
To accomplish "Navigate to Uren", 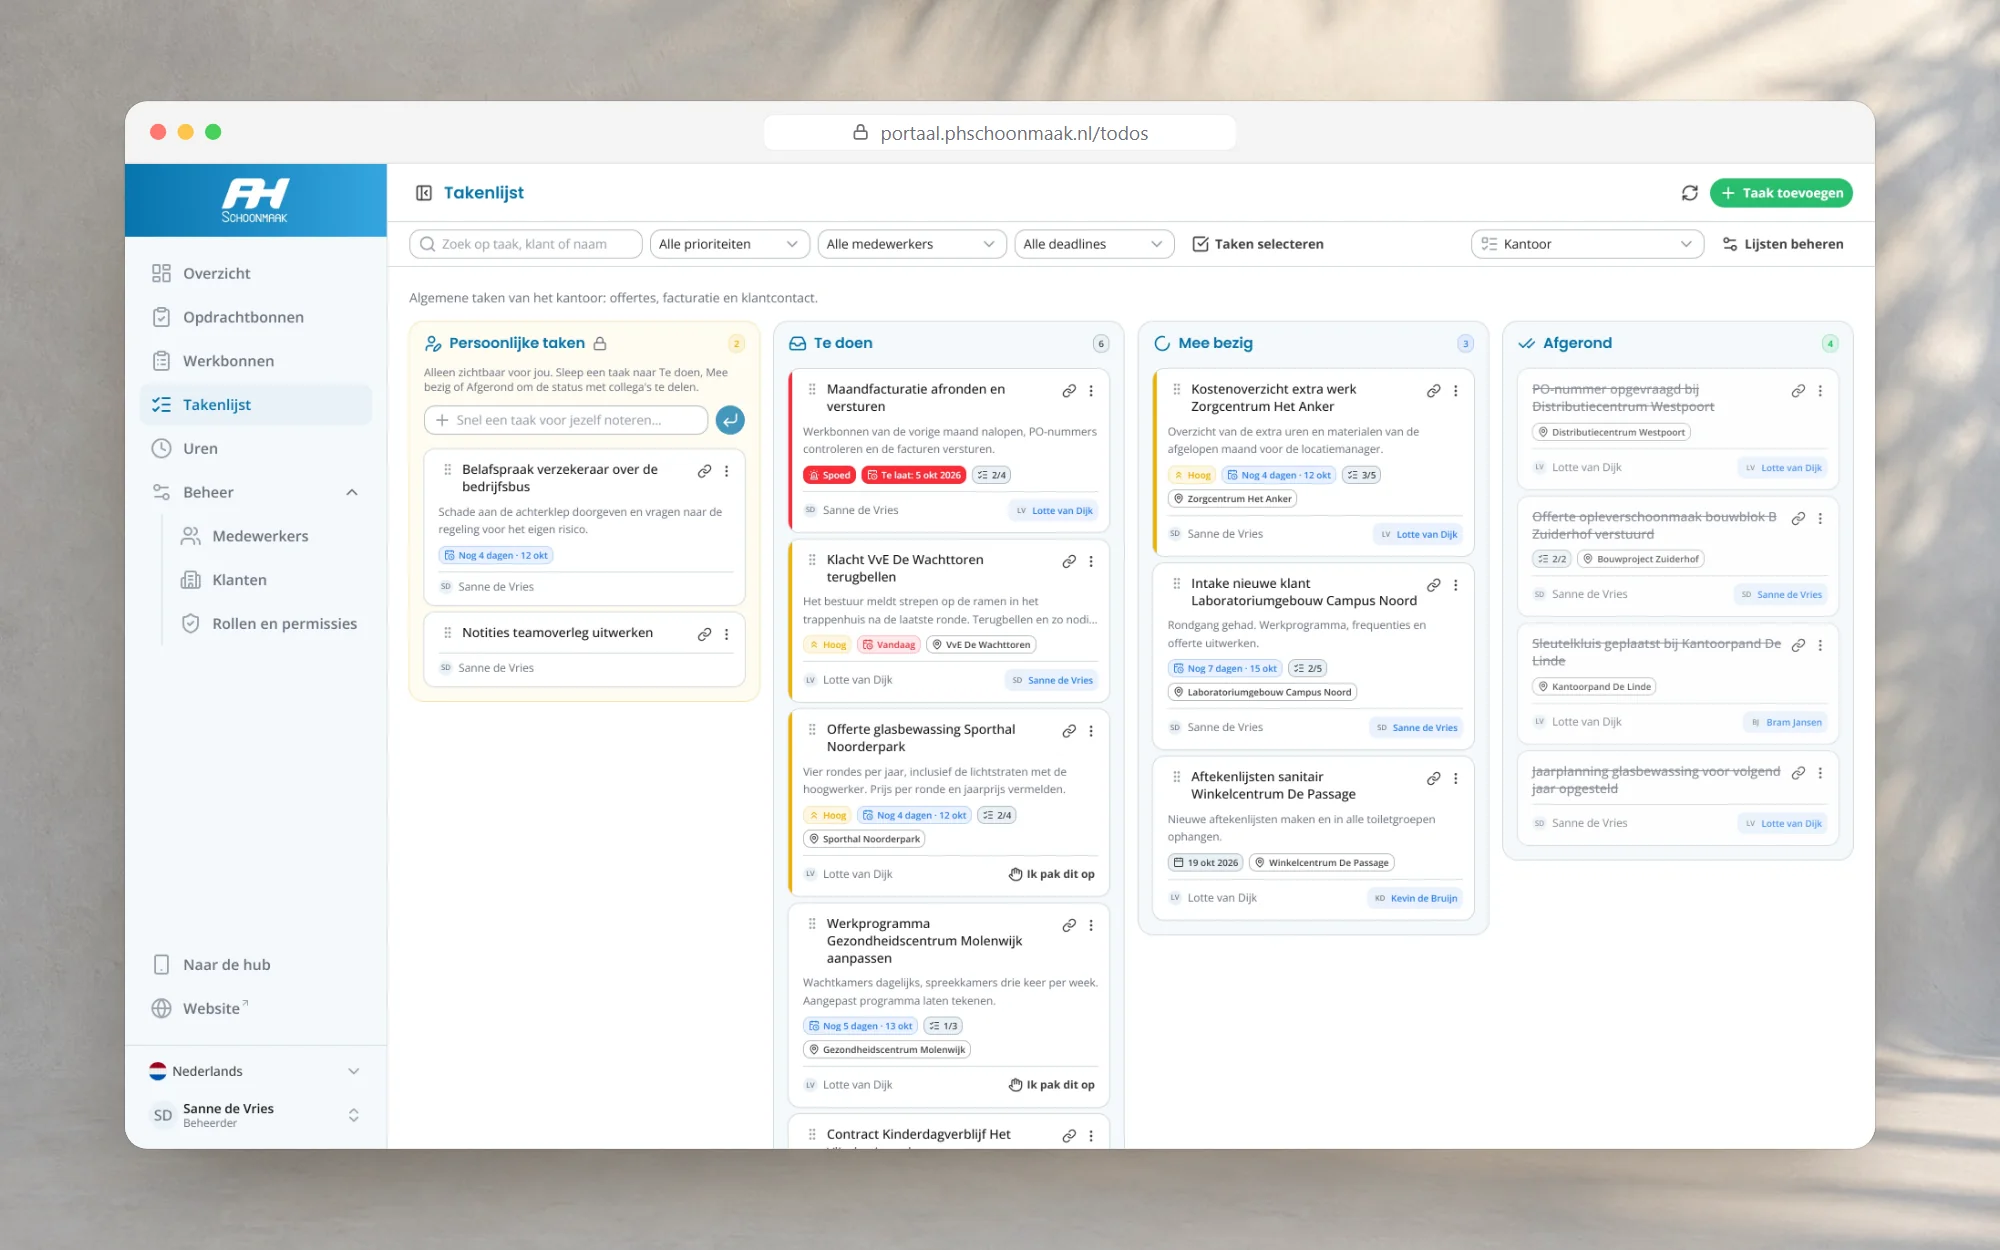I will click(255, 448).
